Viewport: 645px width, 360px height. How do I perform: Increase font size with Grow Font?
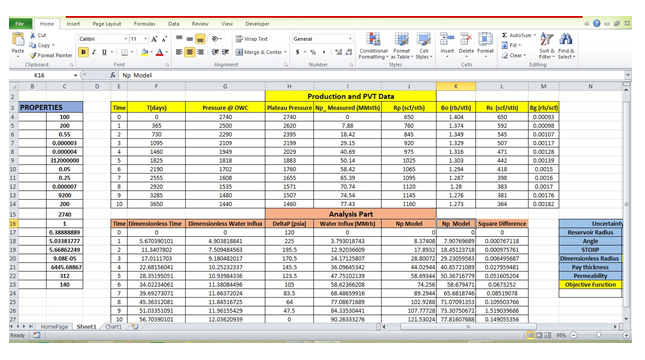[154, 39]
